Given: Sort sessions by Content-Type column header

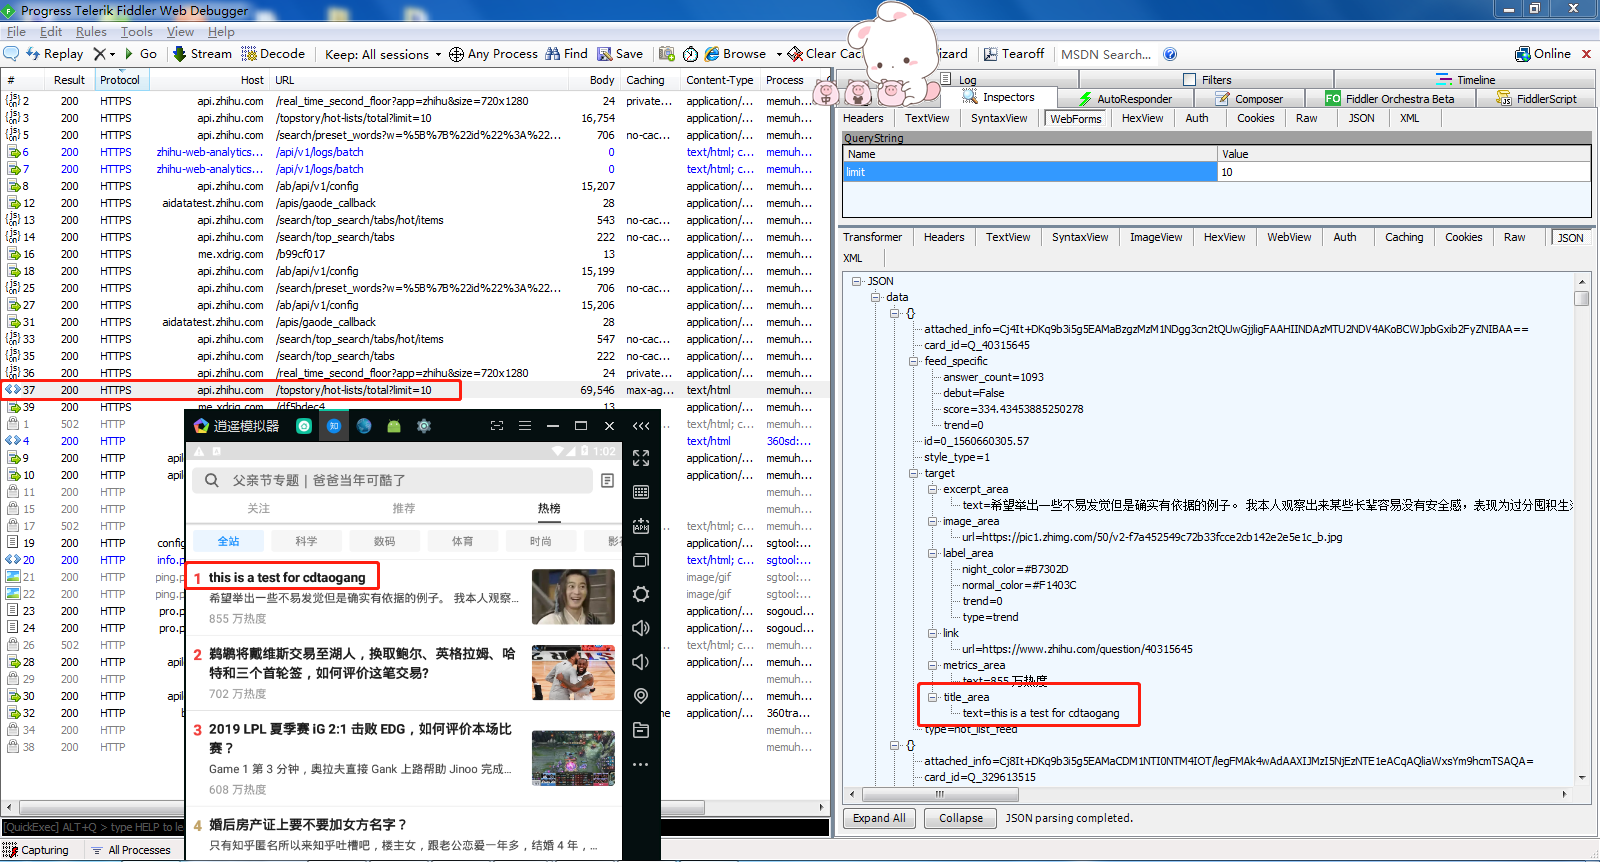Looking at the screenshot, I should [x=720, y=80].
